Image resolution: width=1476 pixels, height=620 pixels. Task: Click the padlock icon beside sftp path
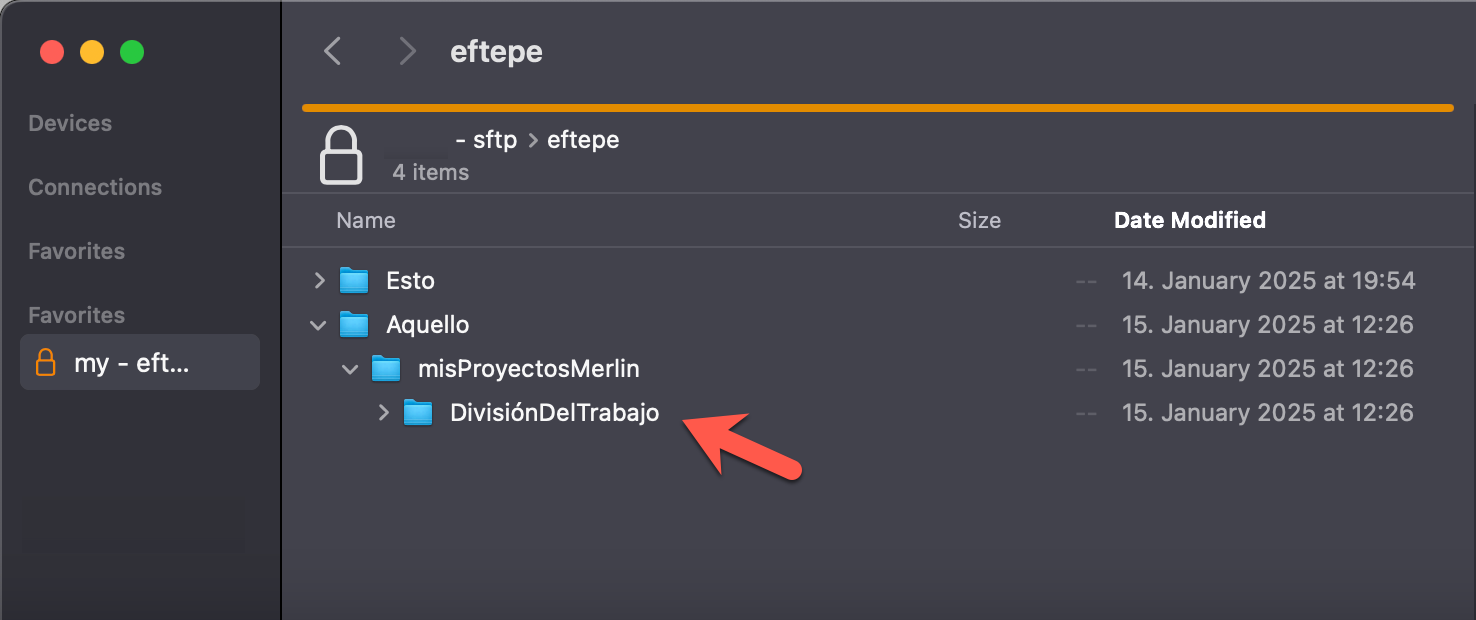point(340,155)
